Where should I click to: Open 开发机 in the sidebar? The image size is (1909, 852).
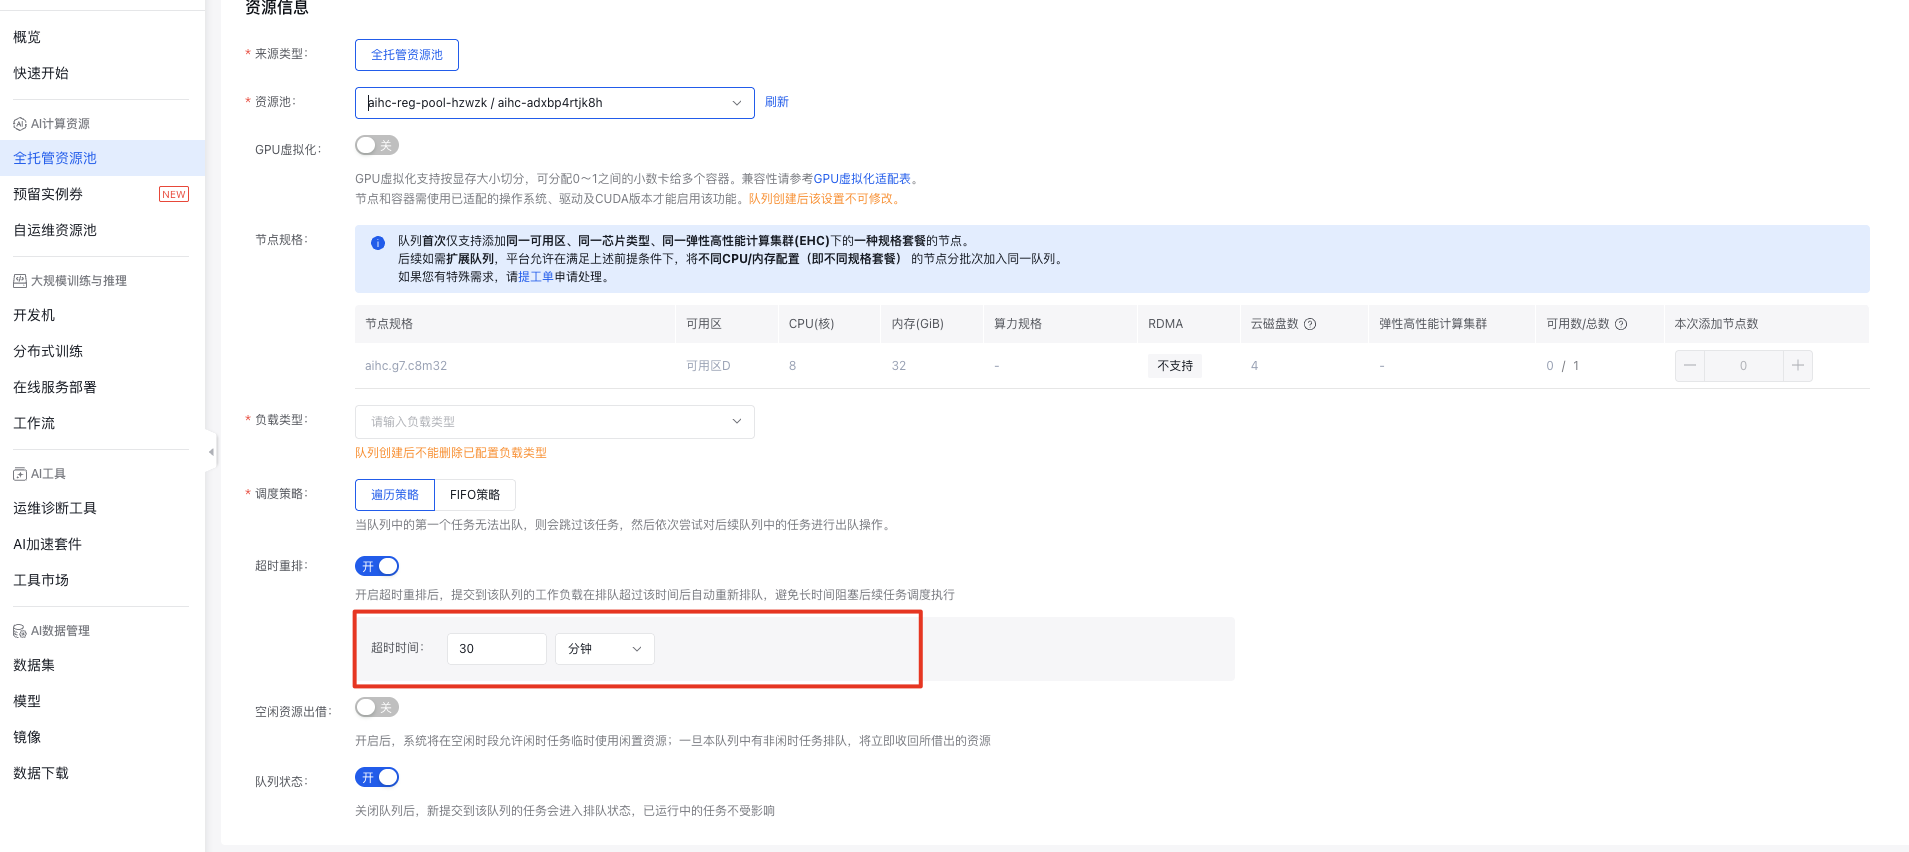(34, 315)
